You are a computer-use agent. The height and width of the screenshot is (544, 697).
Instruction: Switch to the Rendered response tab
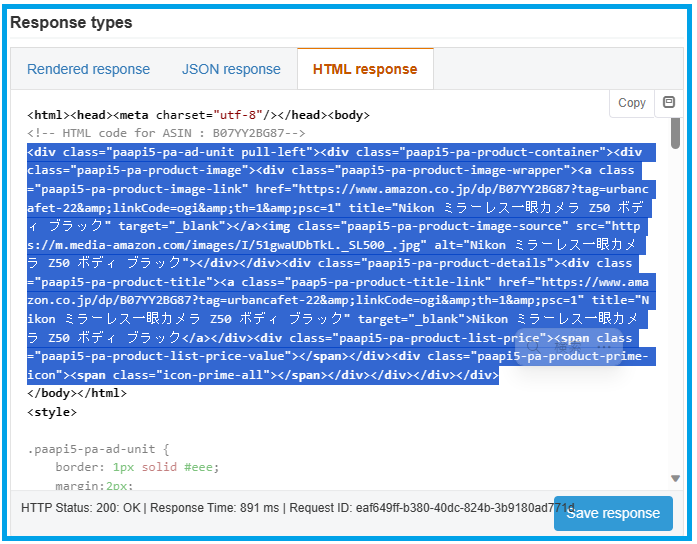88,69
